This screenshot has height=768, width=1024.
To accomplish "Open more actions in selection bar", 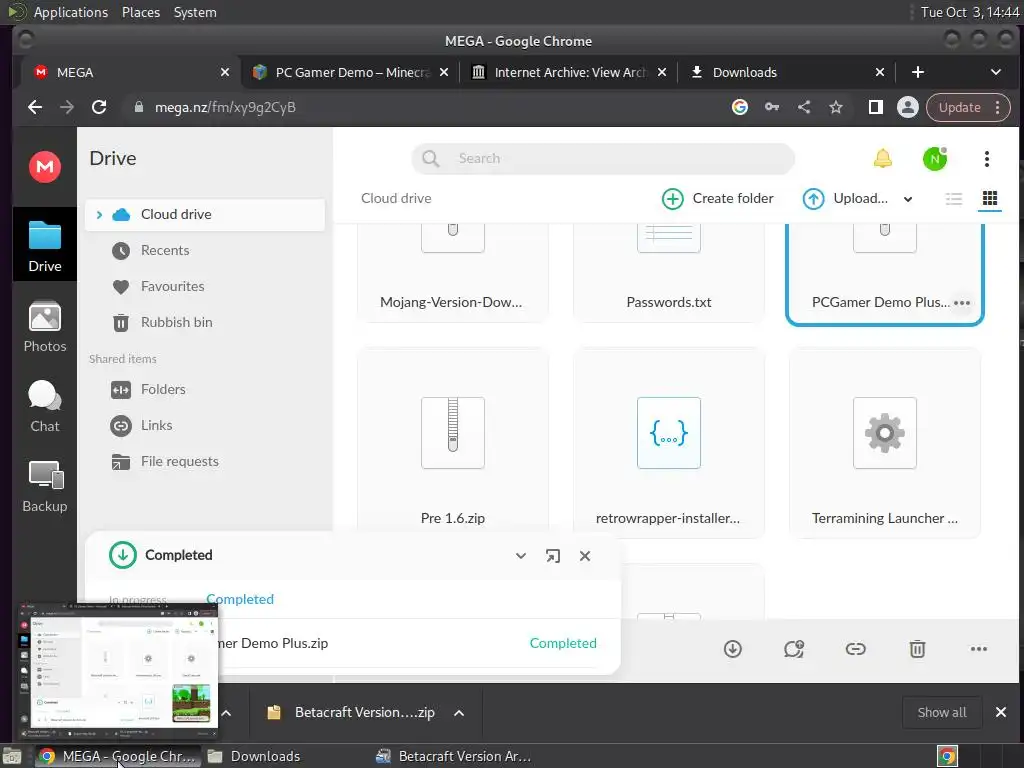I will click(x=978, y=648).
